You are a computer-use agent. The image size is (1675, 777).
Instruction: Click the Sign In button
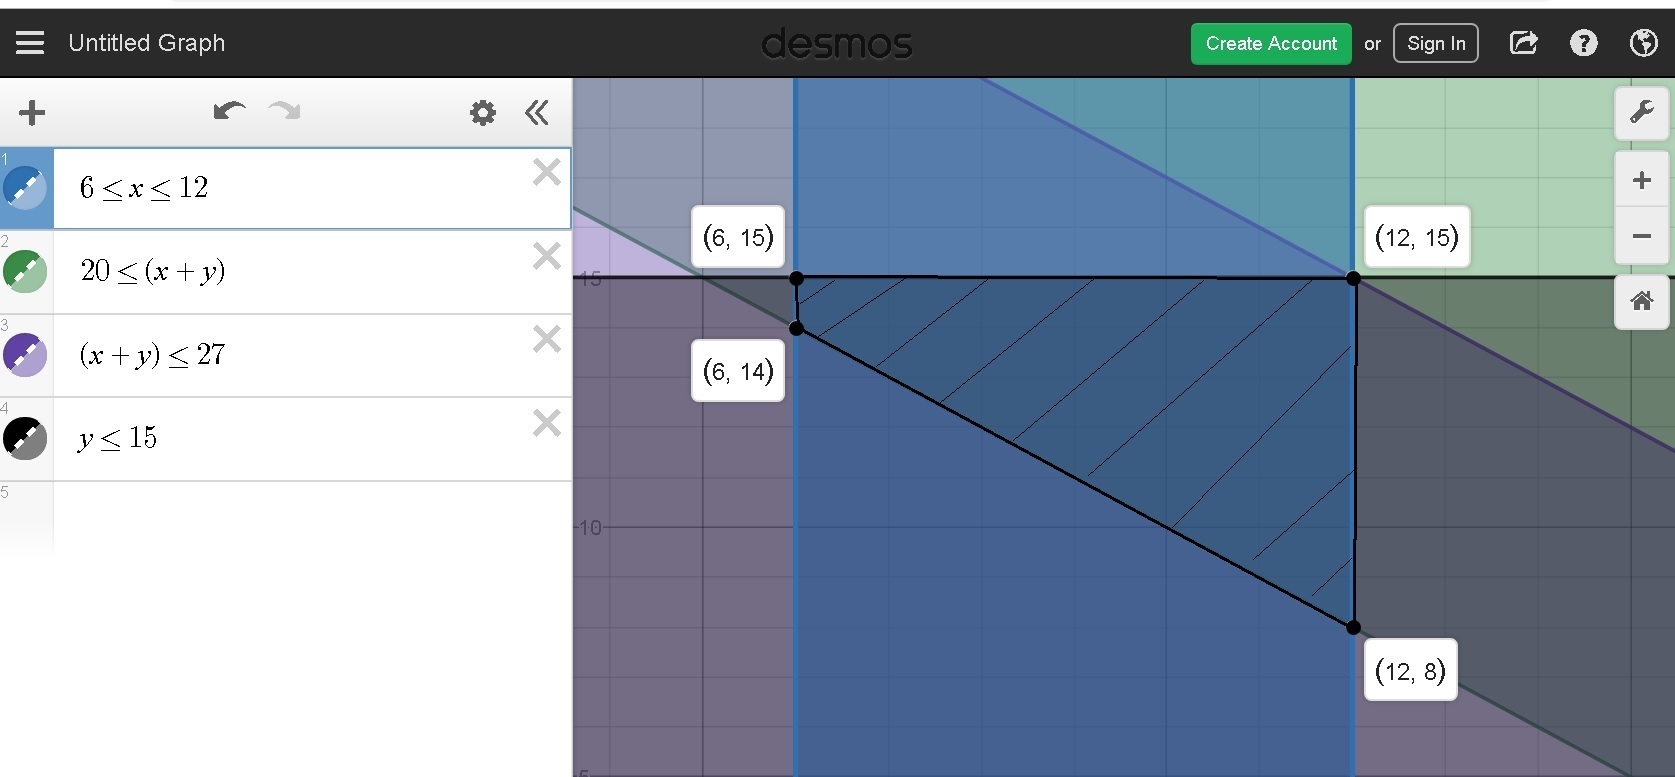coord(1436,43)
